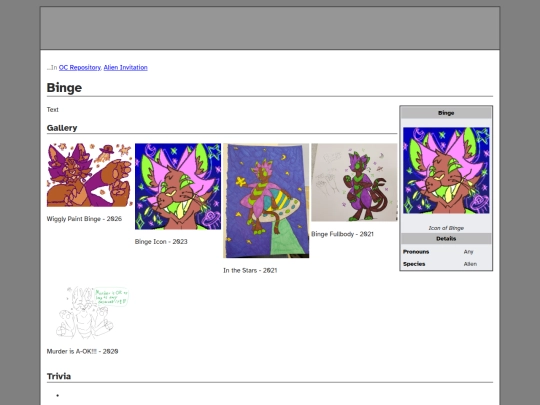Click the 'Alien' species value
The width and height of the screenshot is (540, 405).
click(470, 264)
